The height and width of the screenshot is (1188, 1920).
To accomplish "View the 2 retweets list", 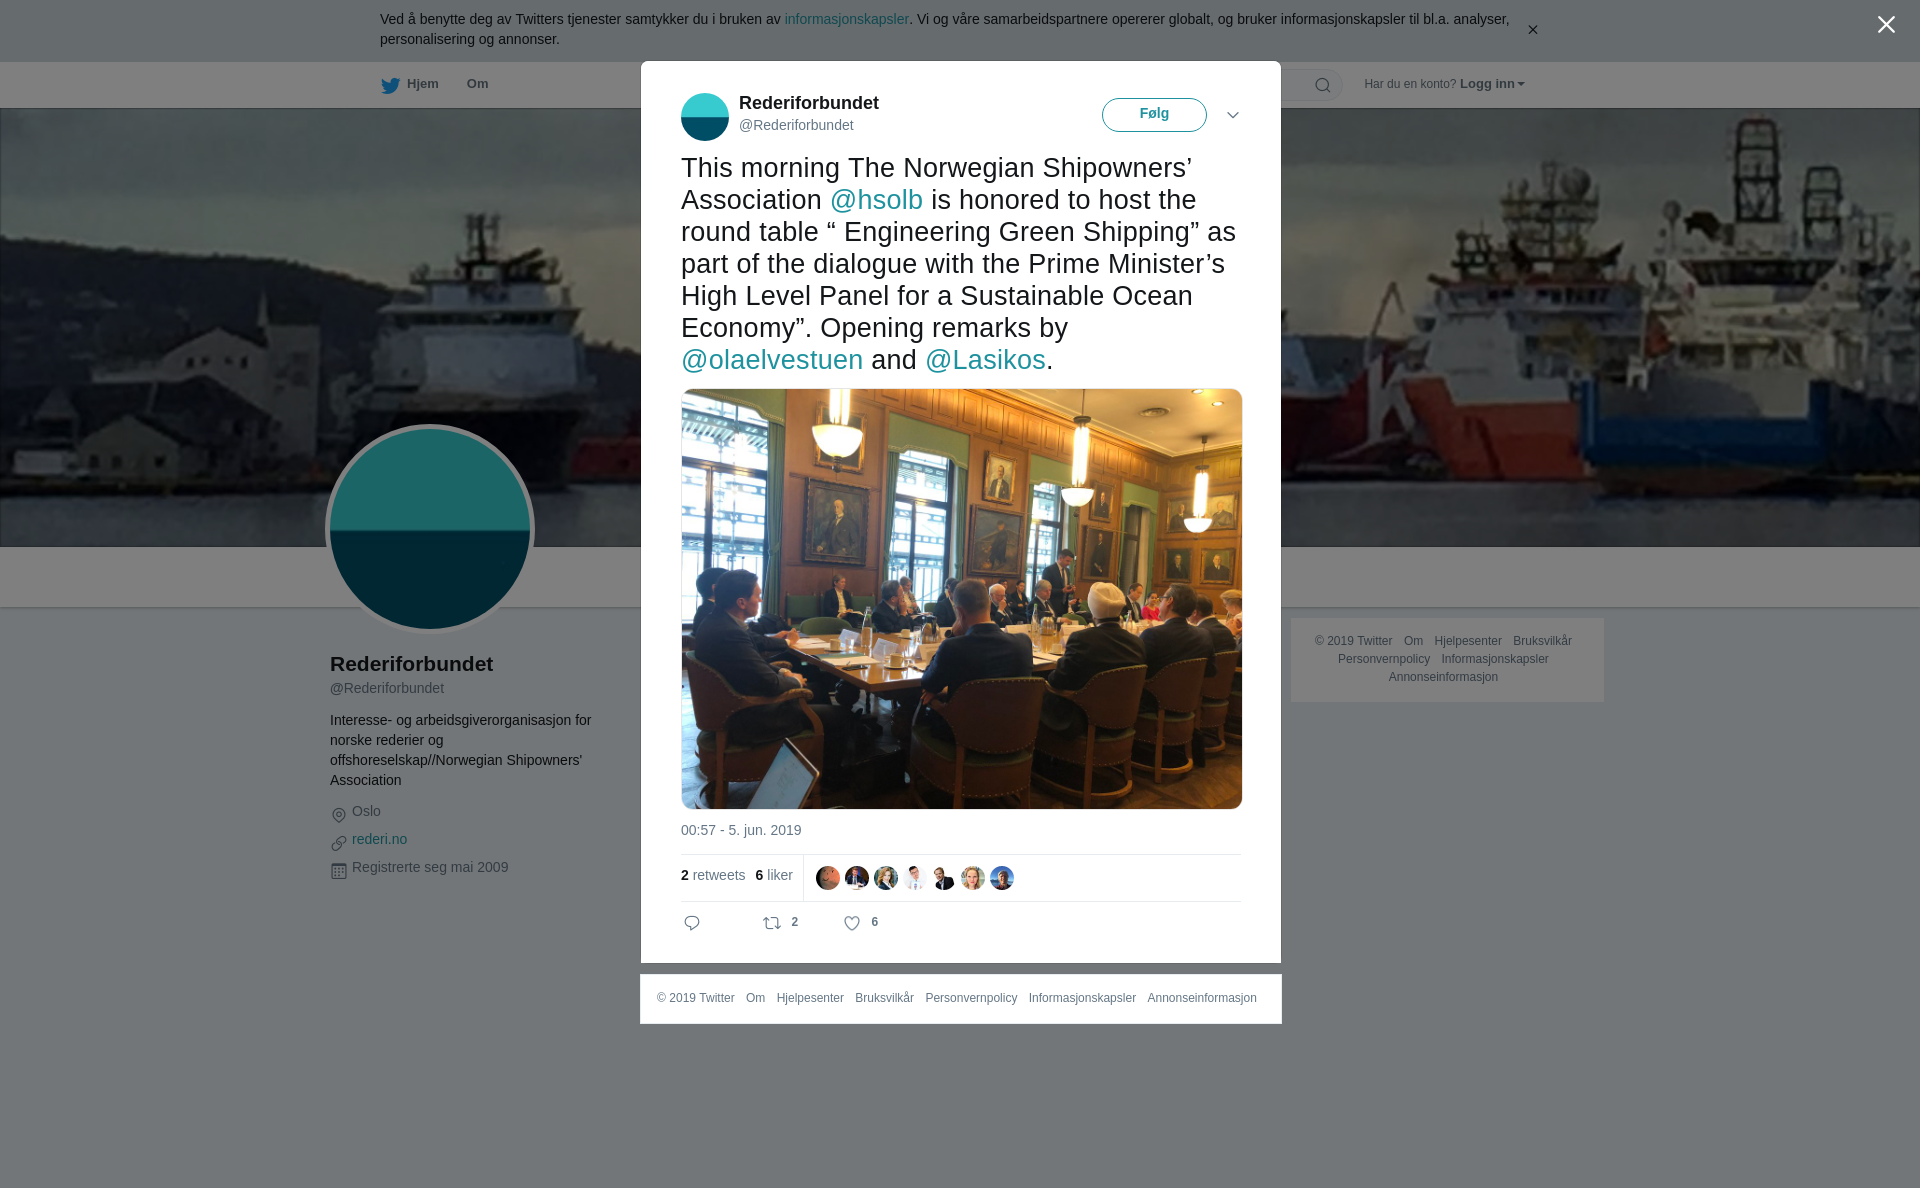I will (x=713, y=875).
